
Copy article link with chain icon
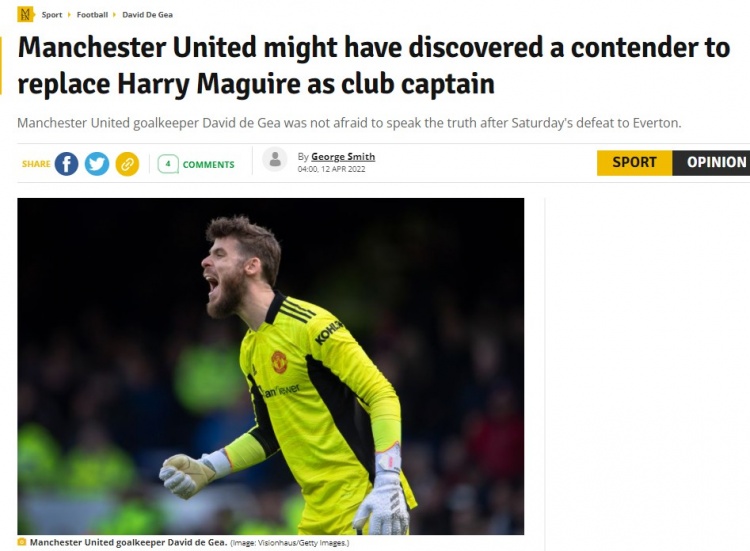click(127, 164)
